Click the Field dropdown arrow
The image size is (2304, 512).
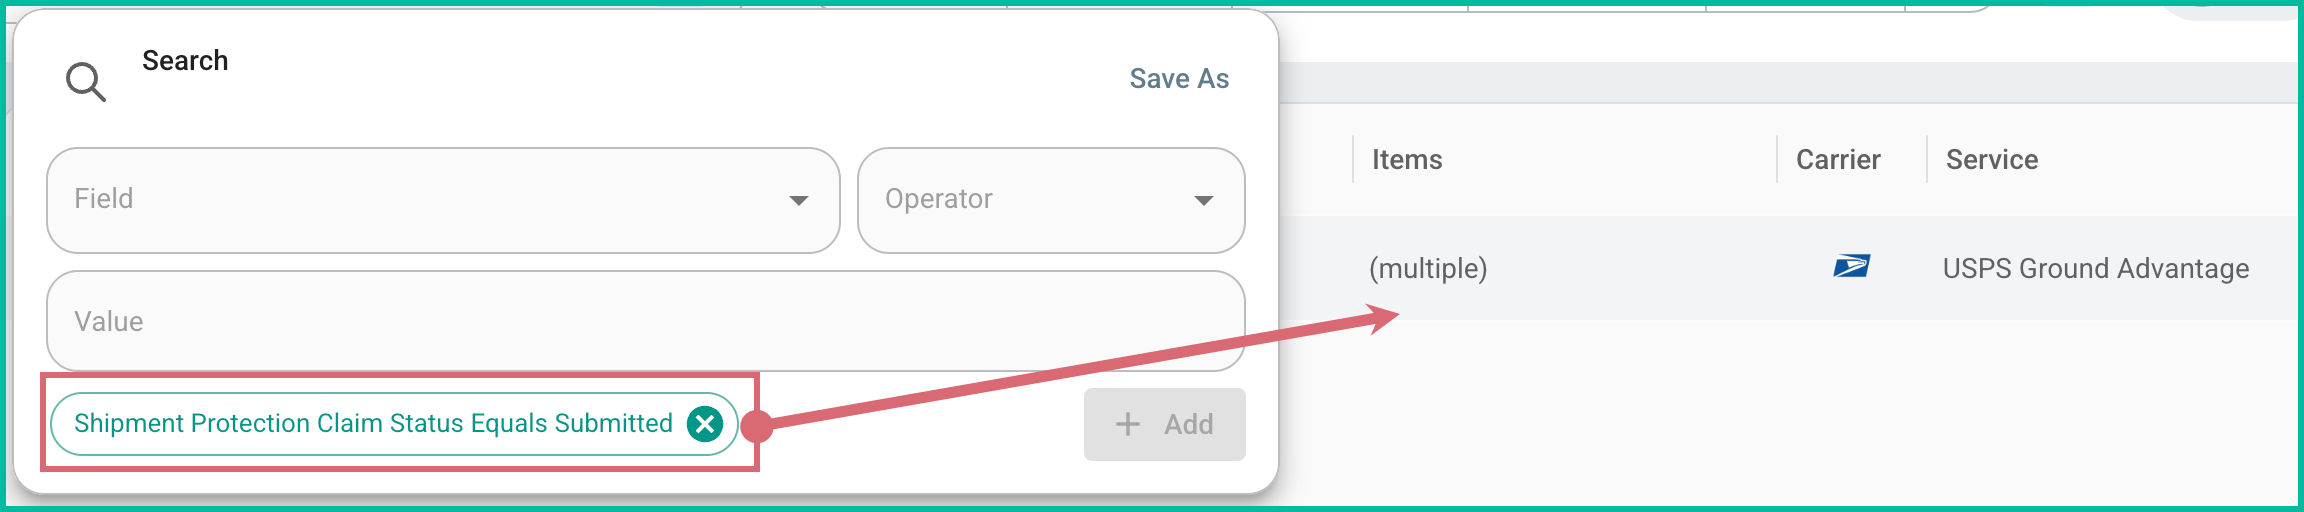coord(798,201)
